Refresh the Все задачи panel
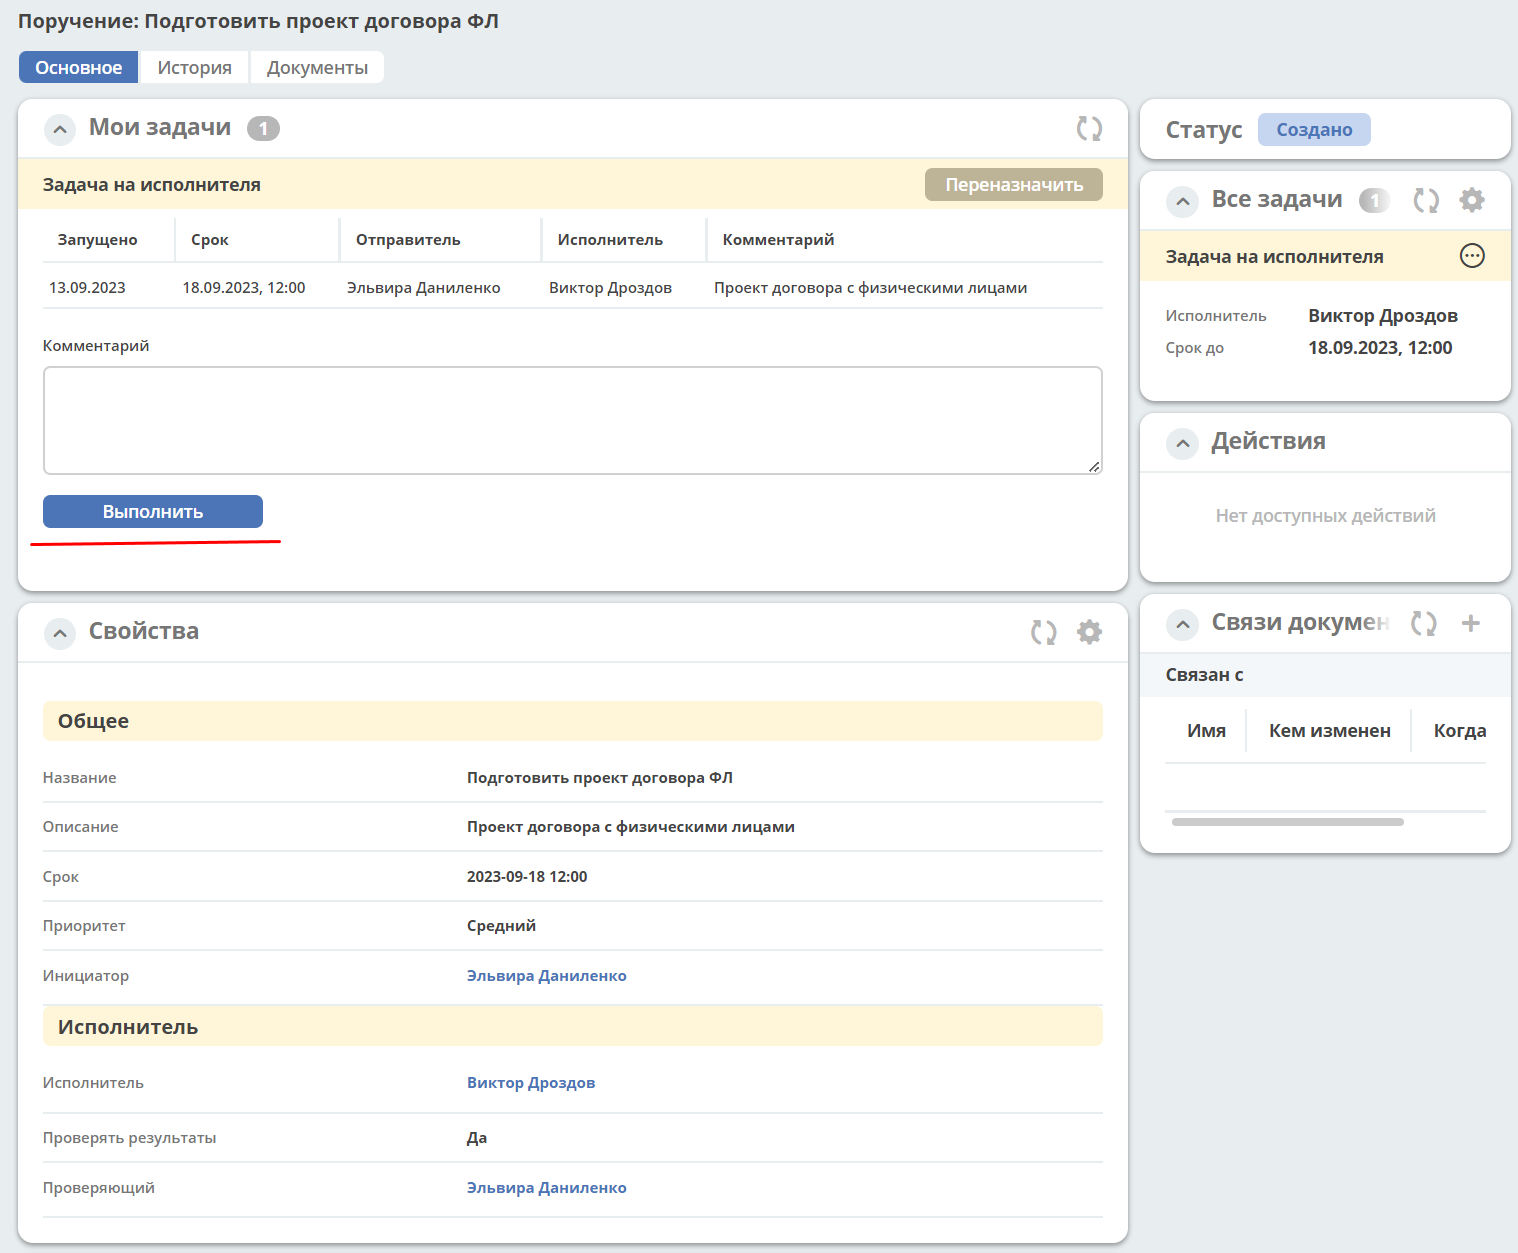Screen dimensions: 1518x1253 pyautogui.click(x=1426, y=200)
